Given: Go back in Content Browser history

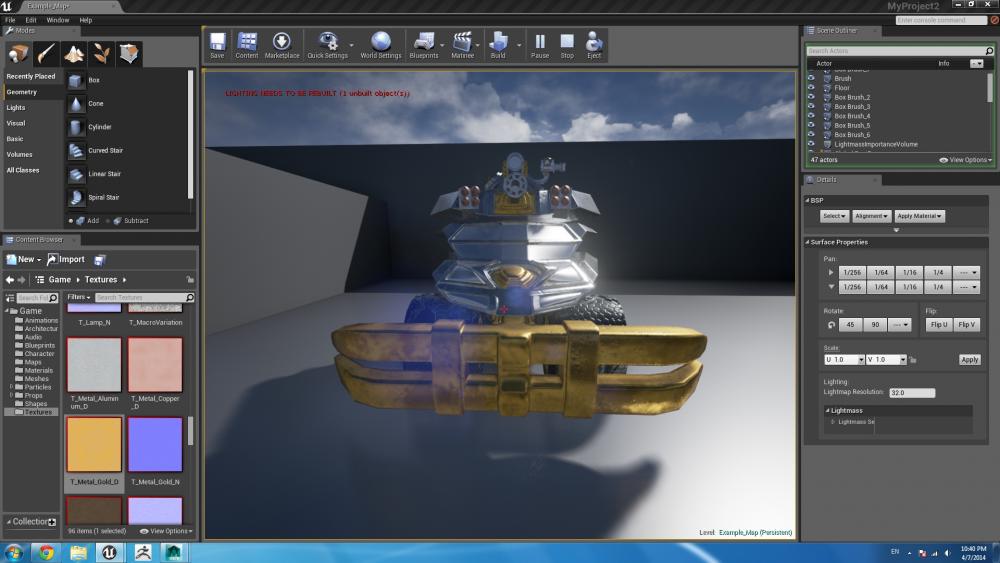Looking at the screenshot, I should pyautogui.click(x=10, y=280).
